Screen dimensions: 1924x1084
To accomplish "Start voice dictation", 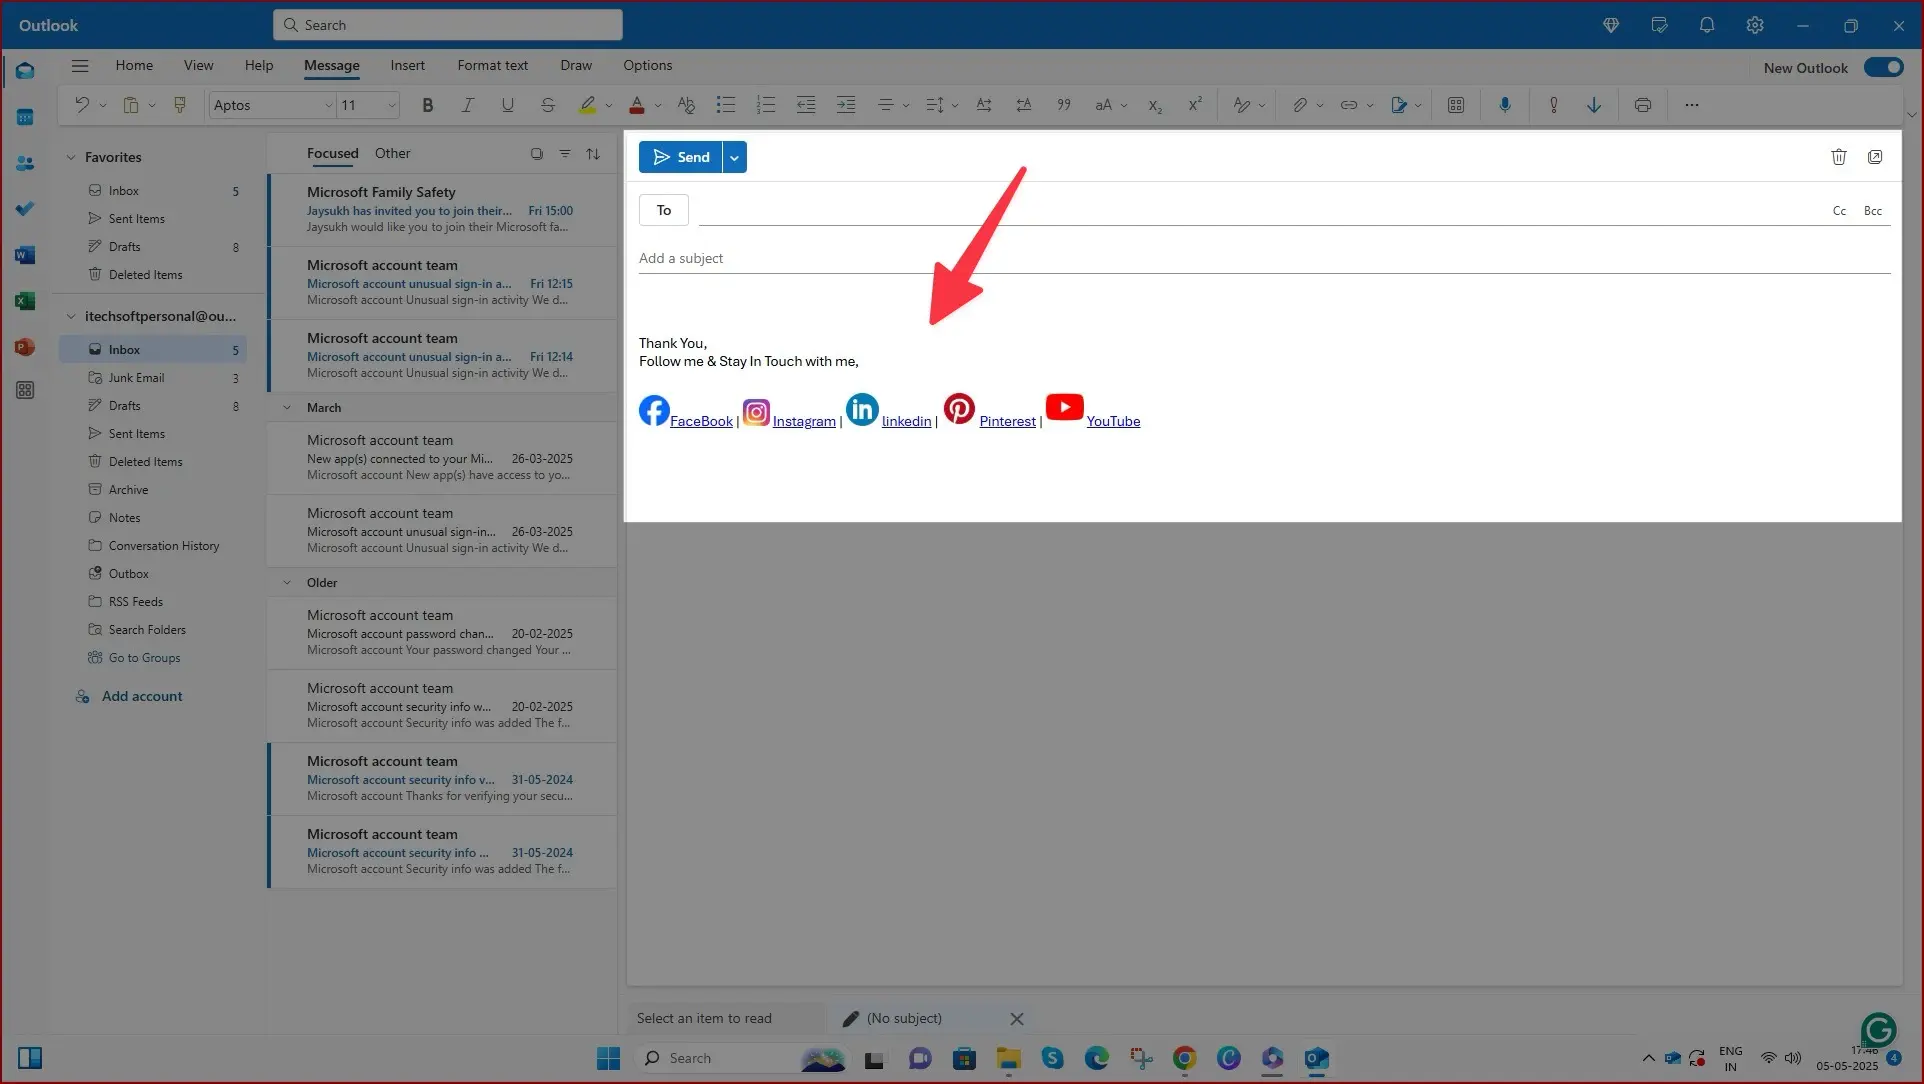I will coord(1505,105).
